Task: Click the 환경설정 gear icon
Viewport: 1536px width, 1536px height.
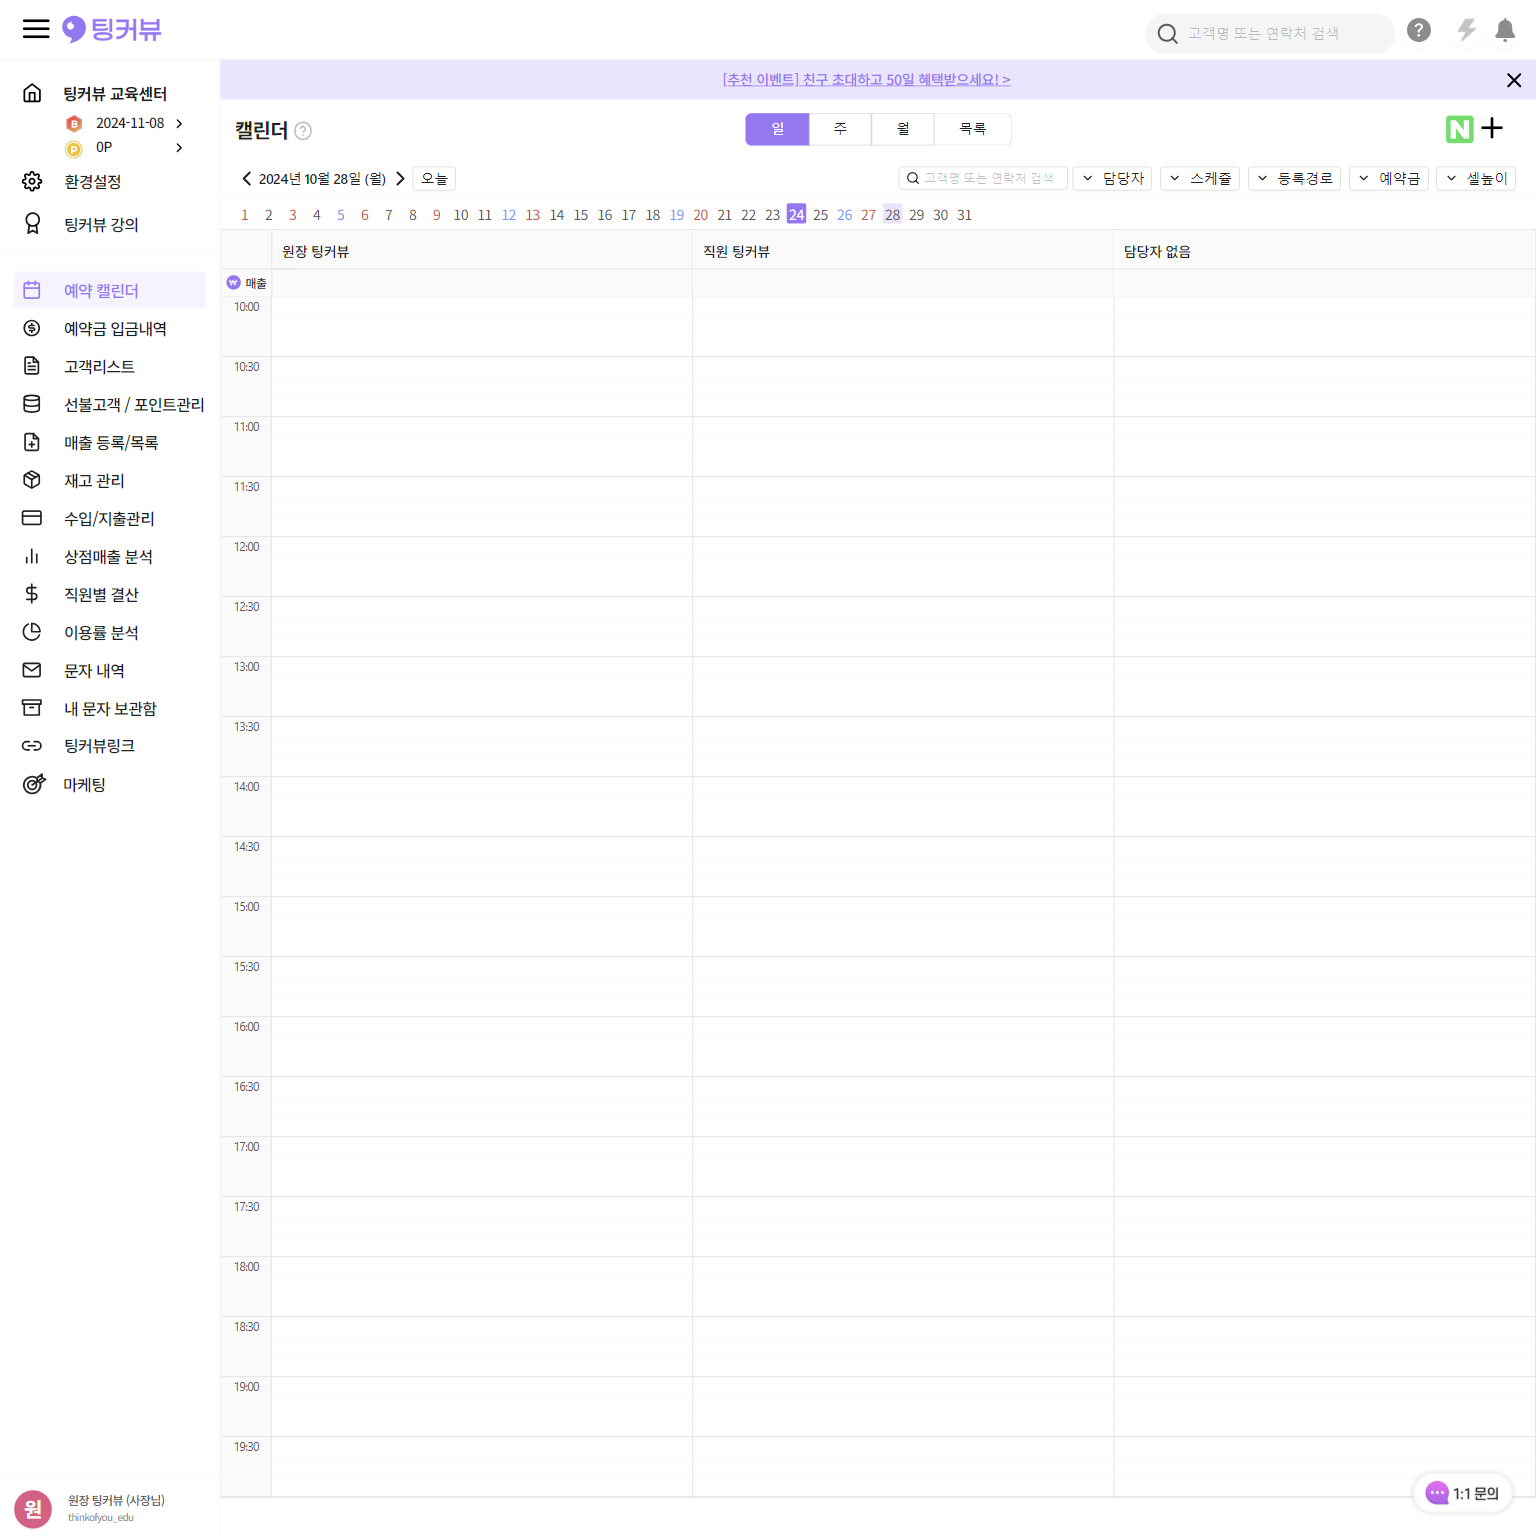Action: click(x=32, y=181)
